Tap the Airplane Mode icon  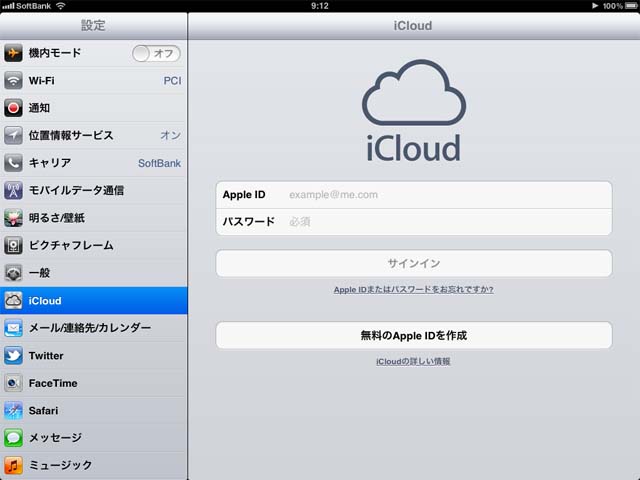tap(13, 53)
